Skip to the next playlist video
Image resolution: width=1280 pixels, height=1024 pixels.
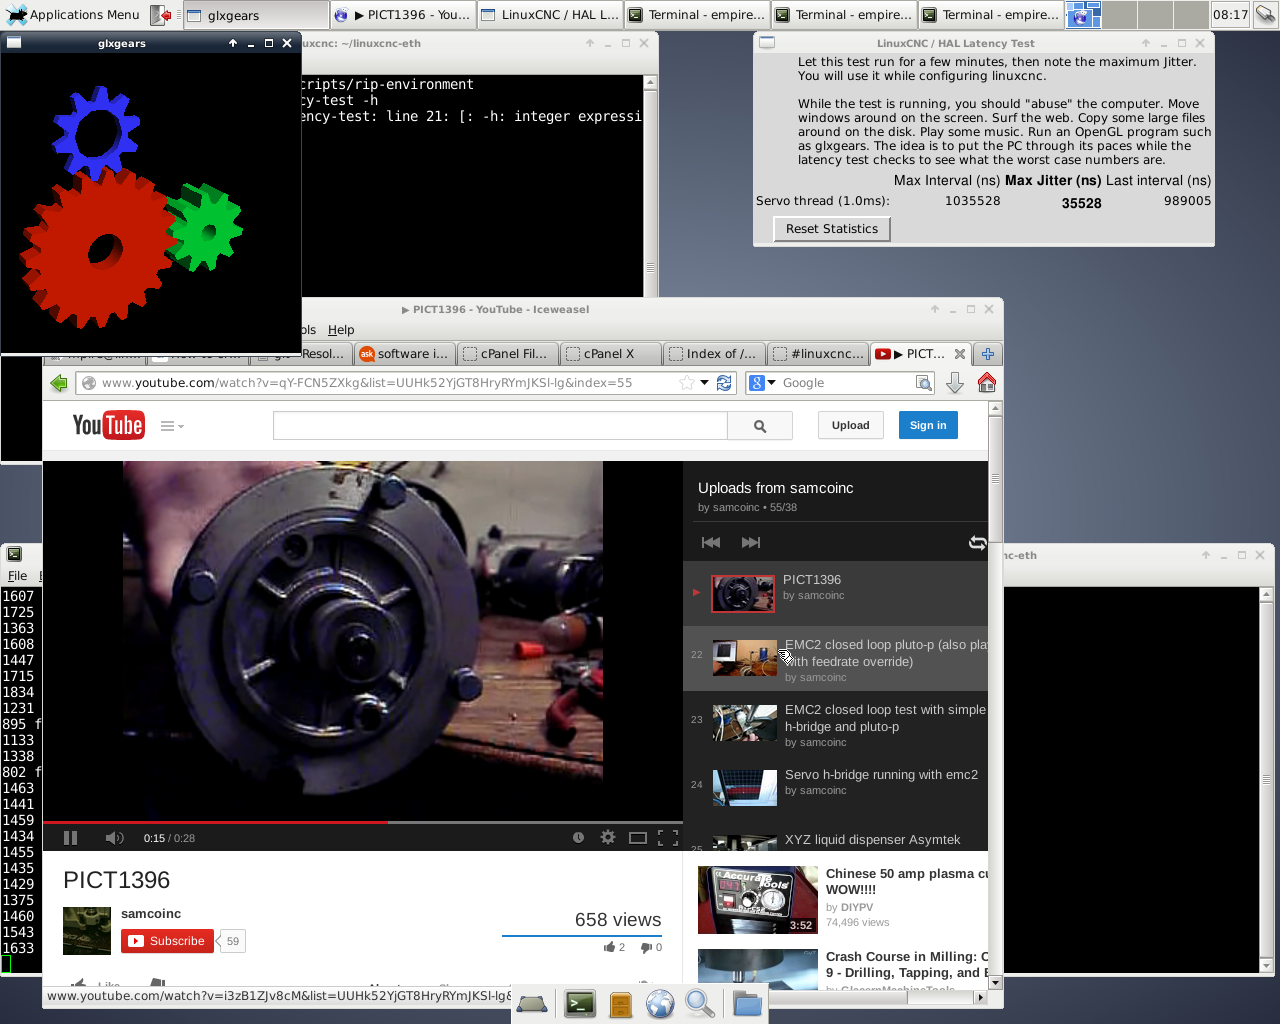pos(751,542)
